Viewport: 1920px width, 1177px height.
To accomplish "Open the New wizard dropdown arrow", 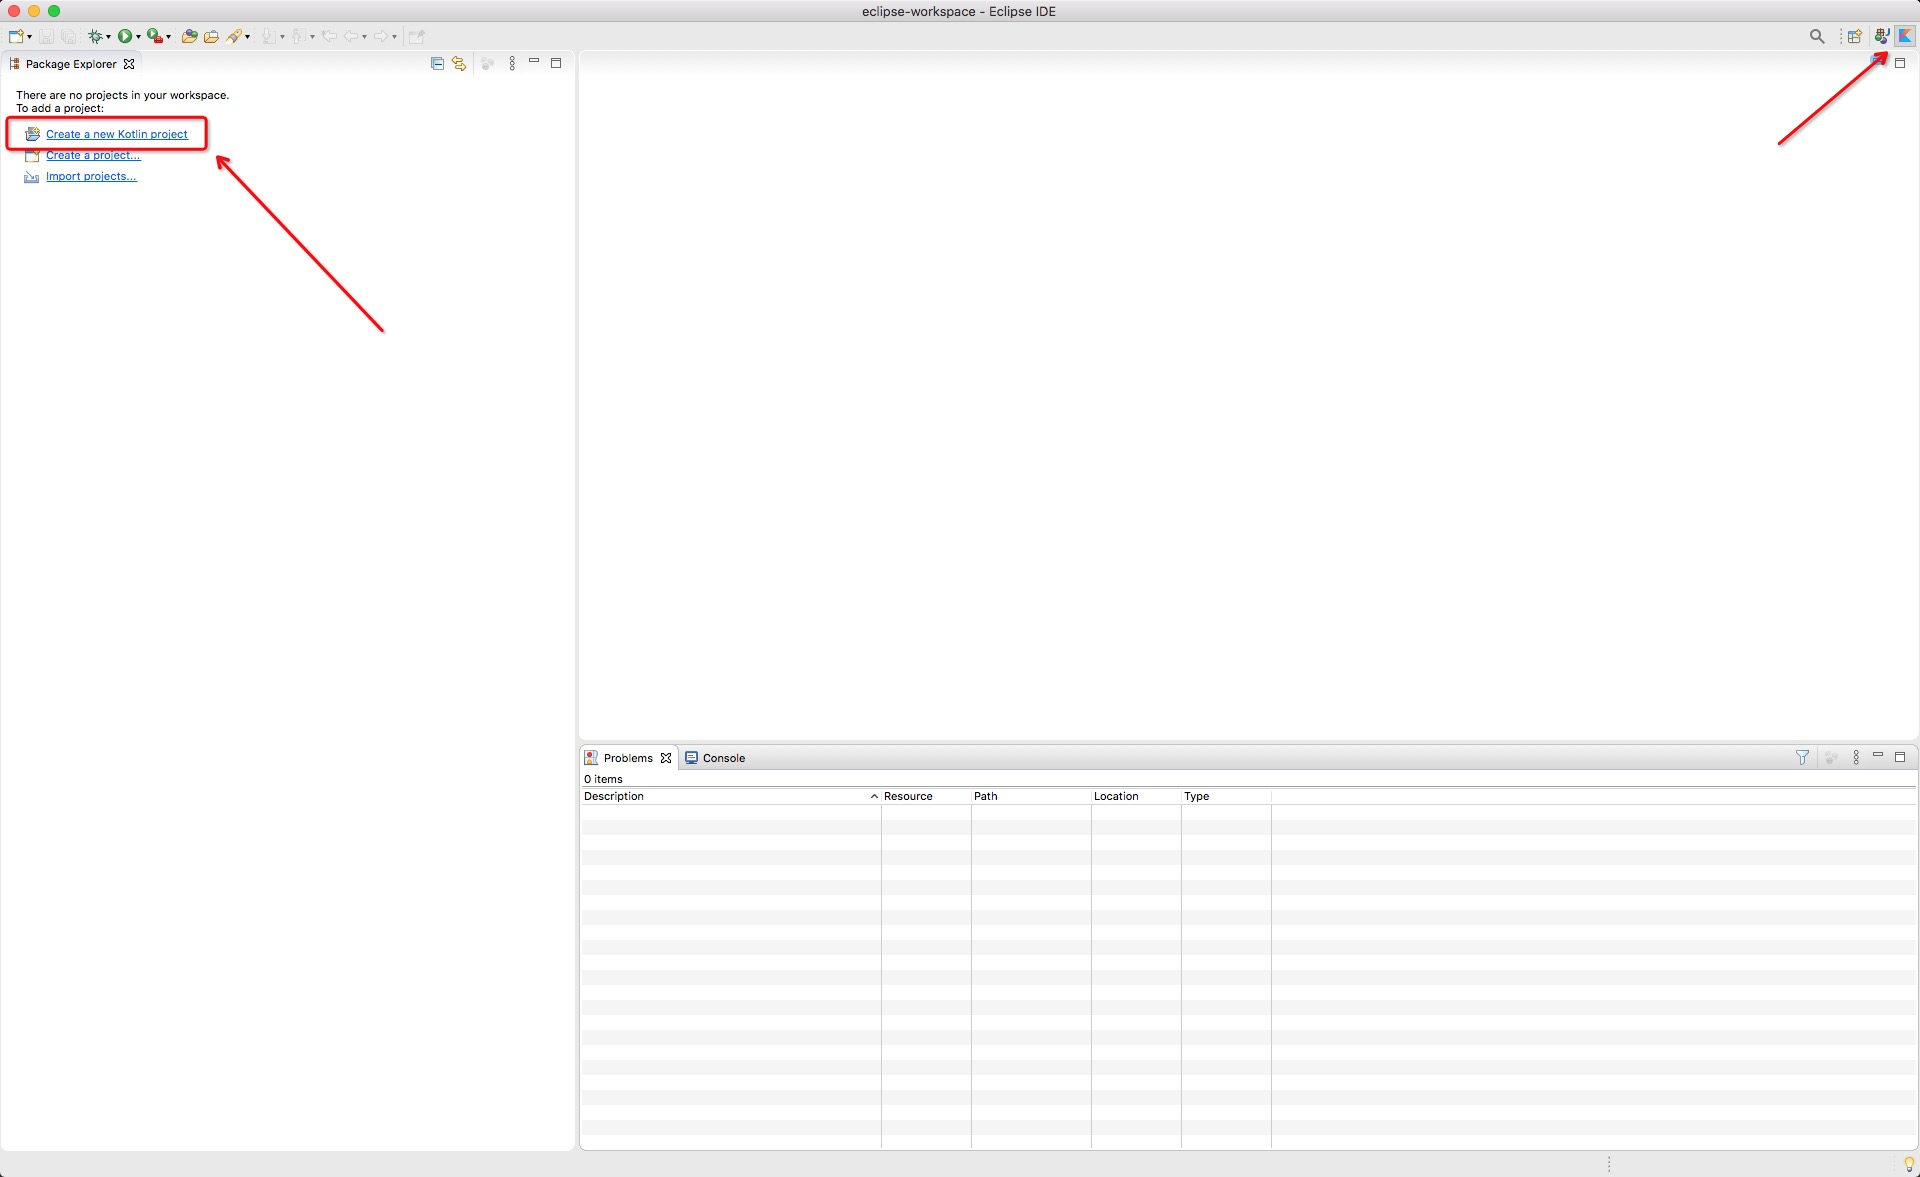I will (29, 37).
